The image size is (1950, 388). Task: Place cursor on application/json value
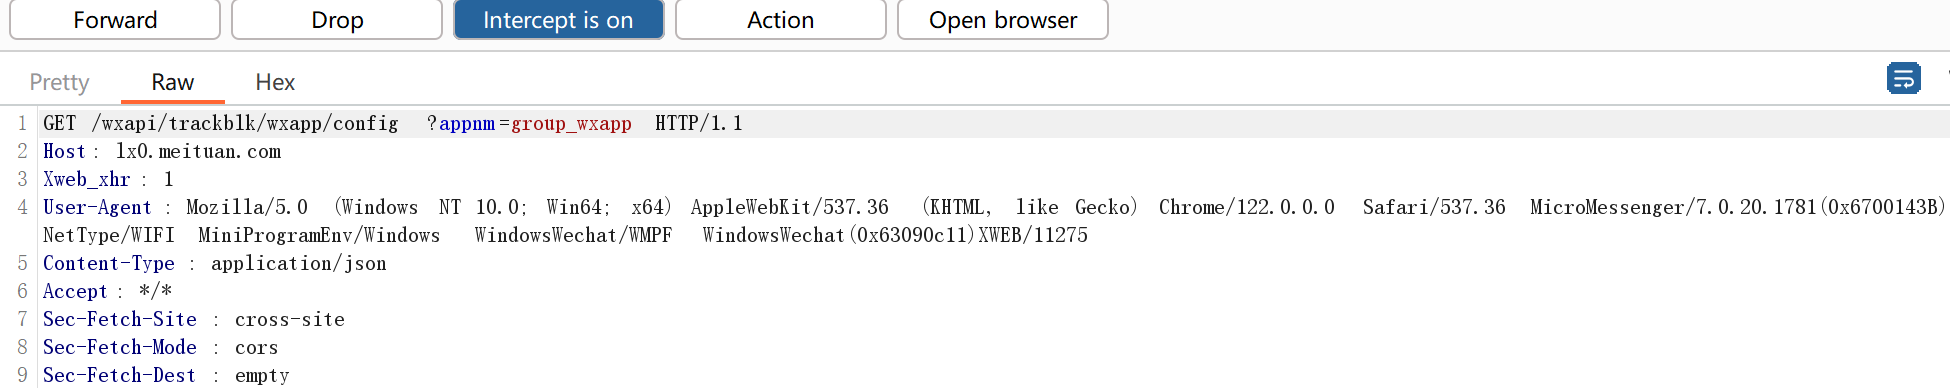299,264
